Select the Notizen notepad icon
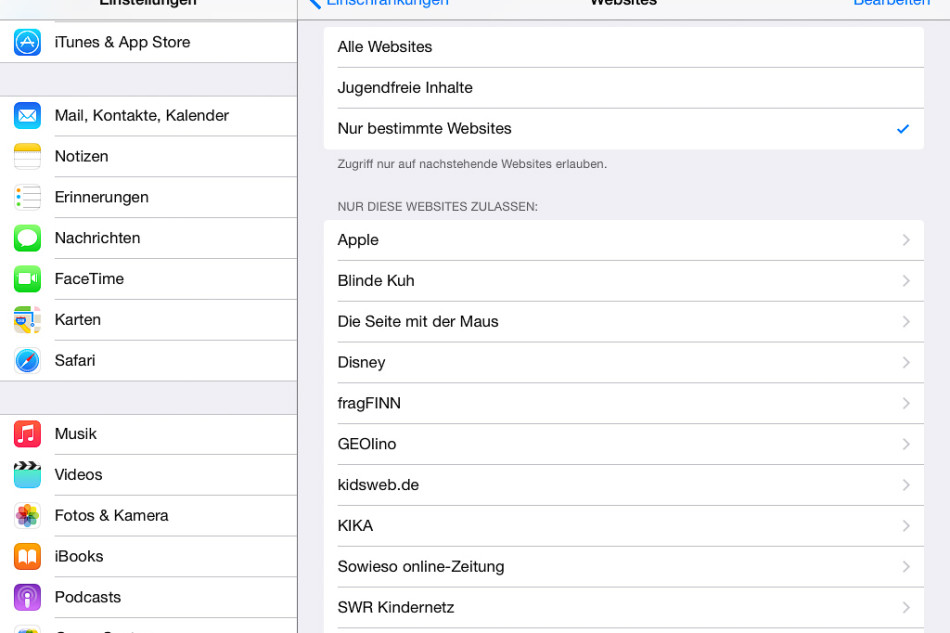 27,156
